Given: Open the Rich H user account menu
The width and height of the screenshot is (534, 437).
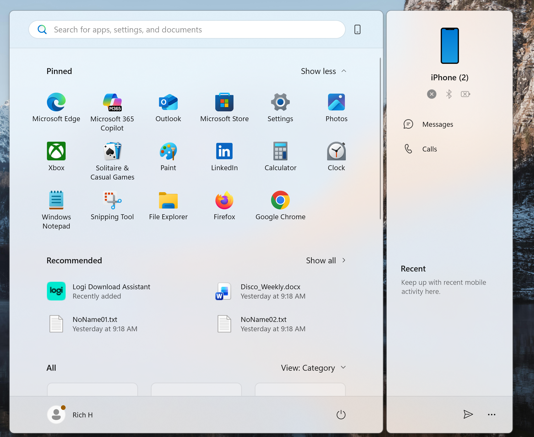Looking at the screenshot, I should [70, 415].
